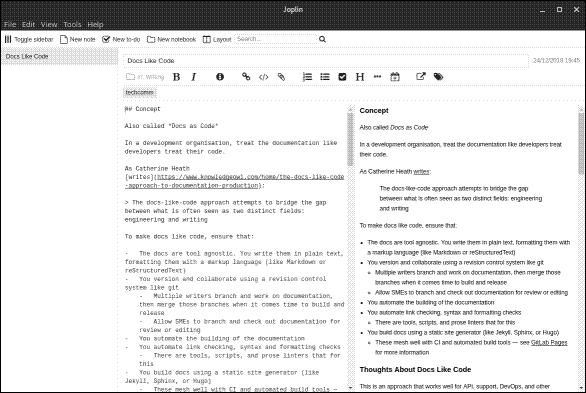This screenshot has height=393, width=586.
Task: Insert a bulleted list
Action: coord(325,77)
